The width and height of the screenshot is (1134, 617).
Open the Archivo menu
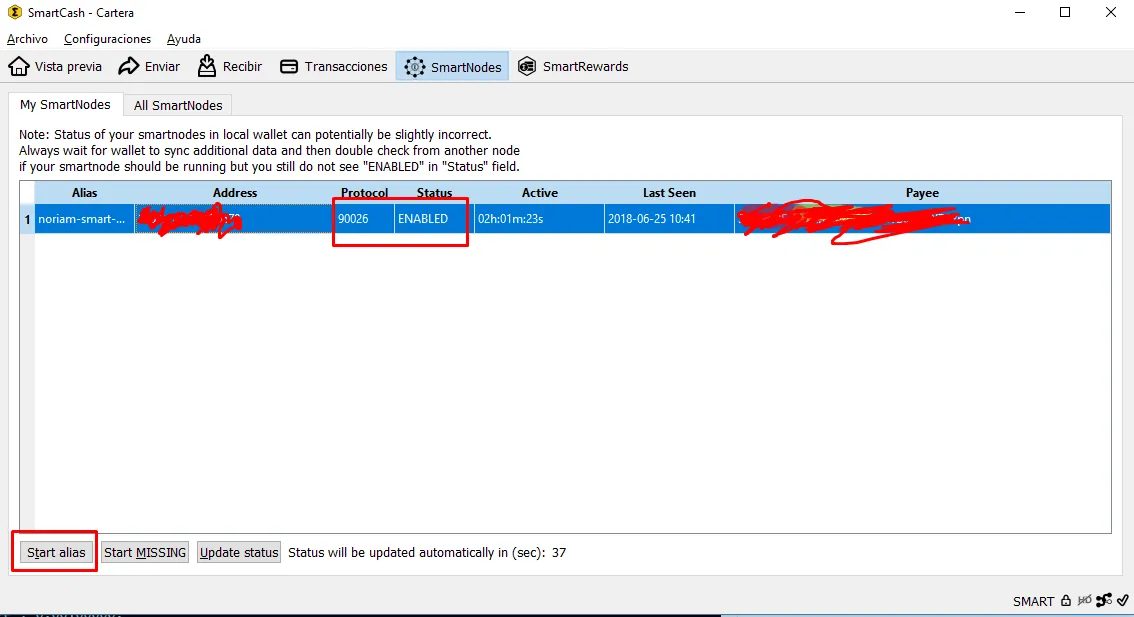pyautogui.click(x=27, y=39)
